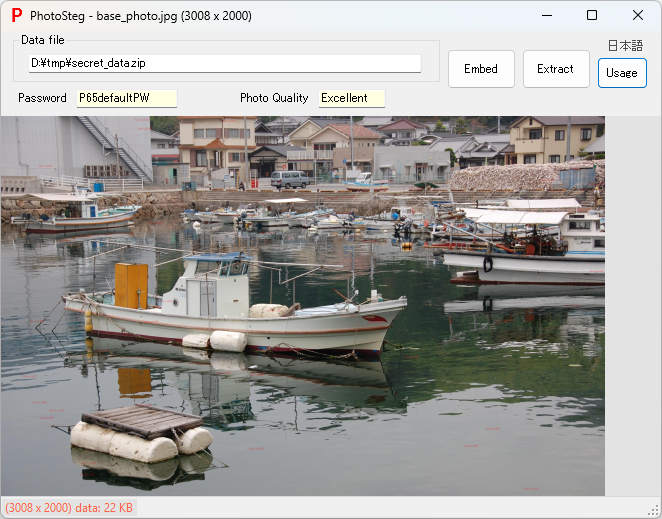Click the window resize grip in status bar
Screen dimensions: 662x519
(x=654, y=511)
